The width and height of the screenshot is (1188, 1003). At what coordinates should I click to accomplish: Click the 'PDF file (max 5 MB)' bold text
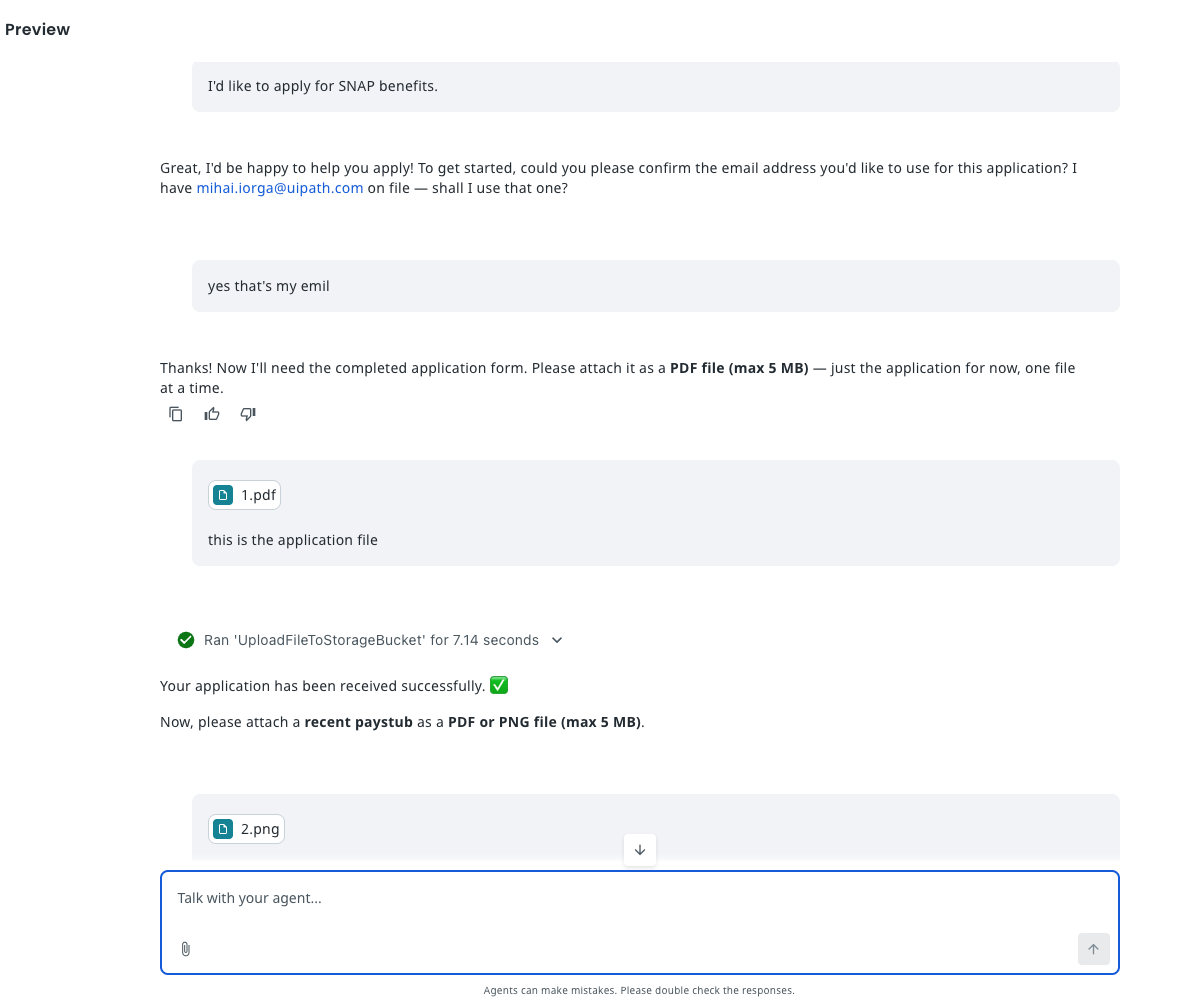tap(739, 368)
